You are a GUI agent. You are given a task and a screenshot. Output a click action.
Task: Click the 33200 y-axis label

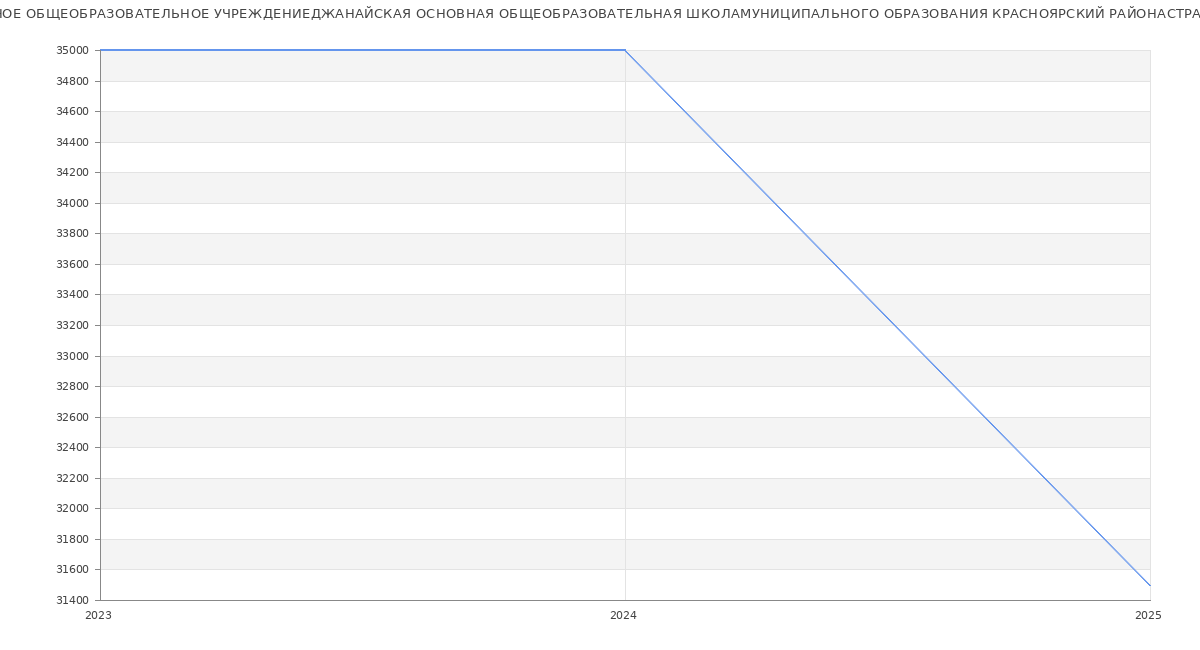click(x=72, y=325)
